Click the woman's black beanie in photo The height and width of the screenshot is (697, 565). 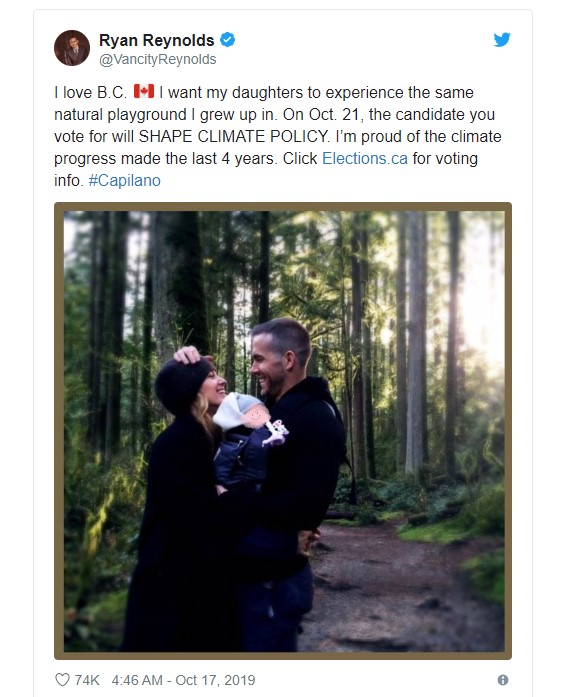[181, 384]
